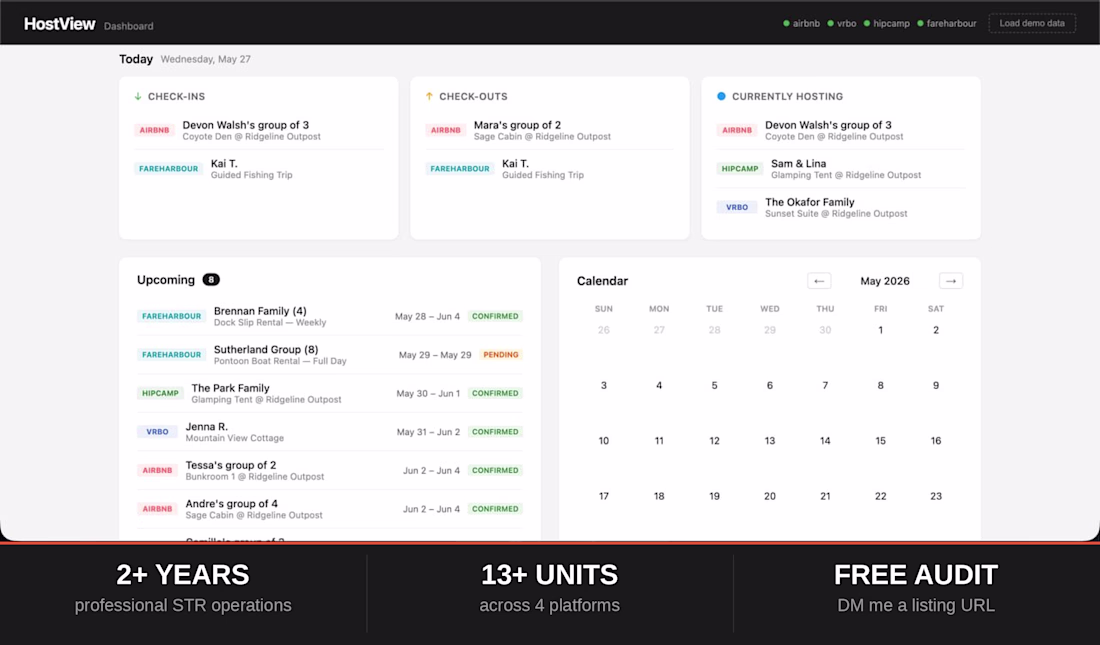Click CONFIRMED status on Brennan Family

click(x=495, y=316)
